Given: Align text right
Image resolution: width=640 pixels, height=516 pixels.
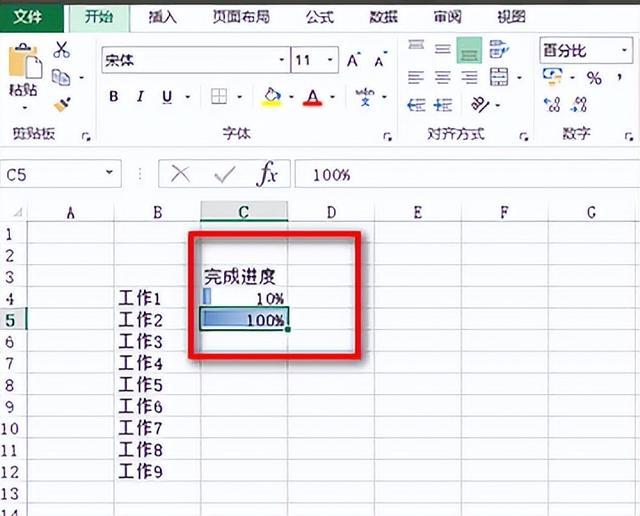Looking at the screenshot, I should point(469,77).
